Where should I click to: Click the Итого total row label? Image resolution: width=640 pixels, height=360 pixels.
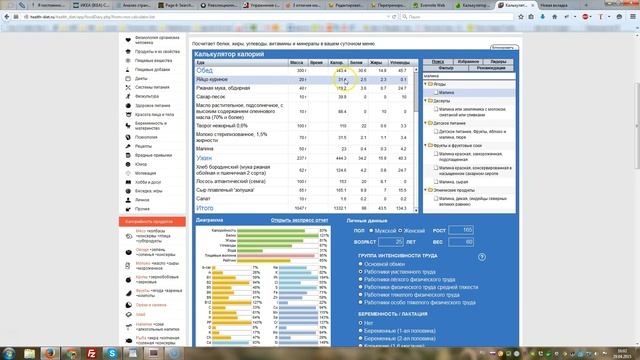pyautogui.click(x=205, y=208)
